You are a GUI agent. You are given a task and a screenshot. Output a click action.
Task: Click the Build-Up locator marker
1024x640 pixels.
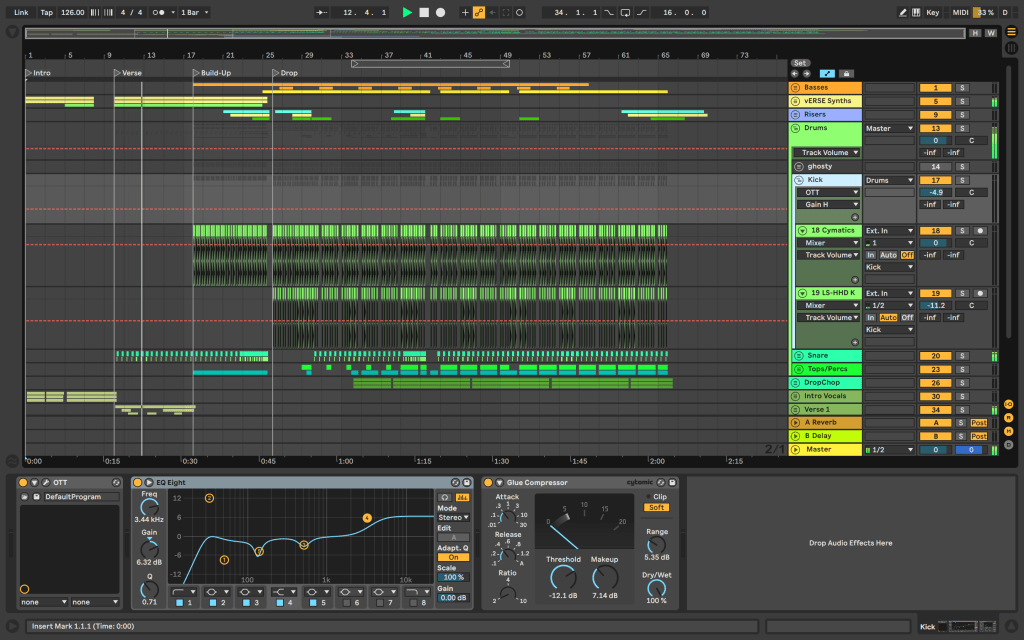(196, 73)
